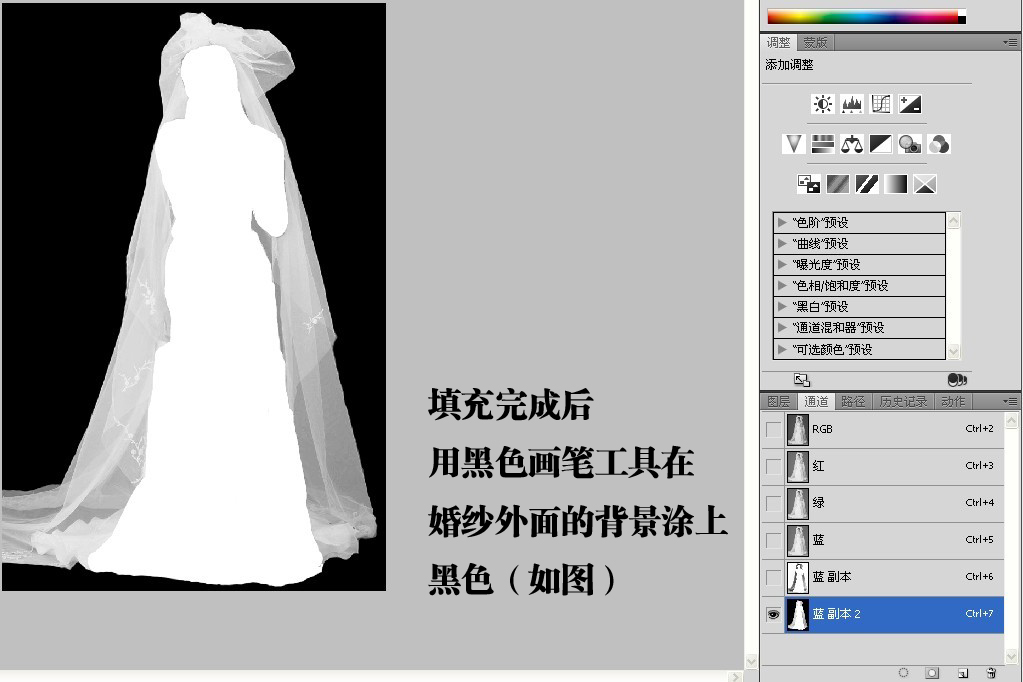Hide the 蓝 副本 2 channel

point(773,614)
